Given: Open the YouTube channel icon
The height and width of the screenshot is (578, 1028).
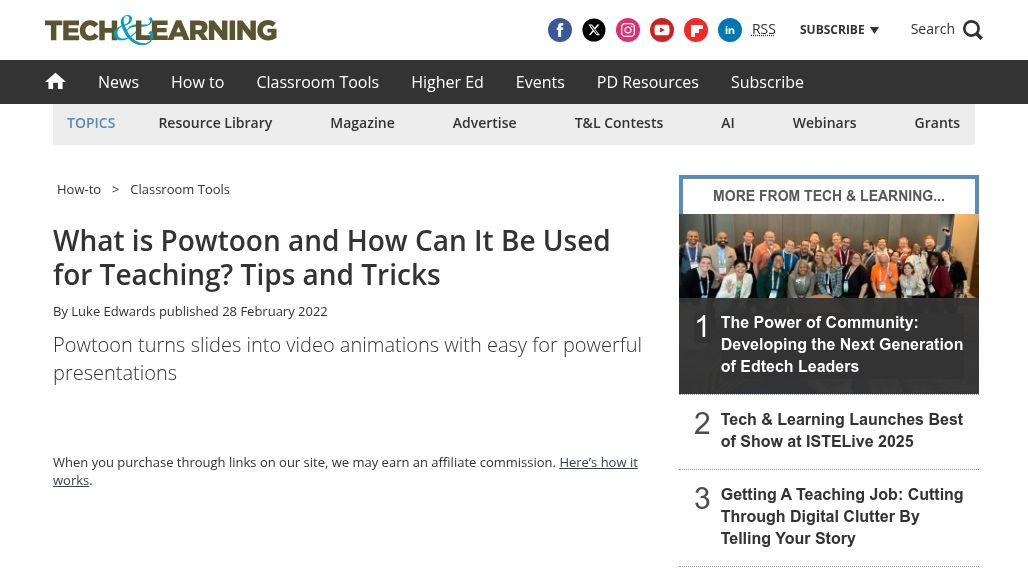Looking at the screenshot, I should [662, 30].
